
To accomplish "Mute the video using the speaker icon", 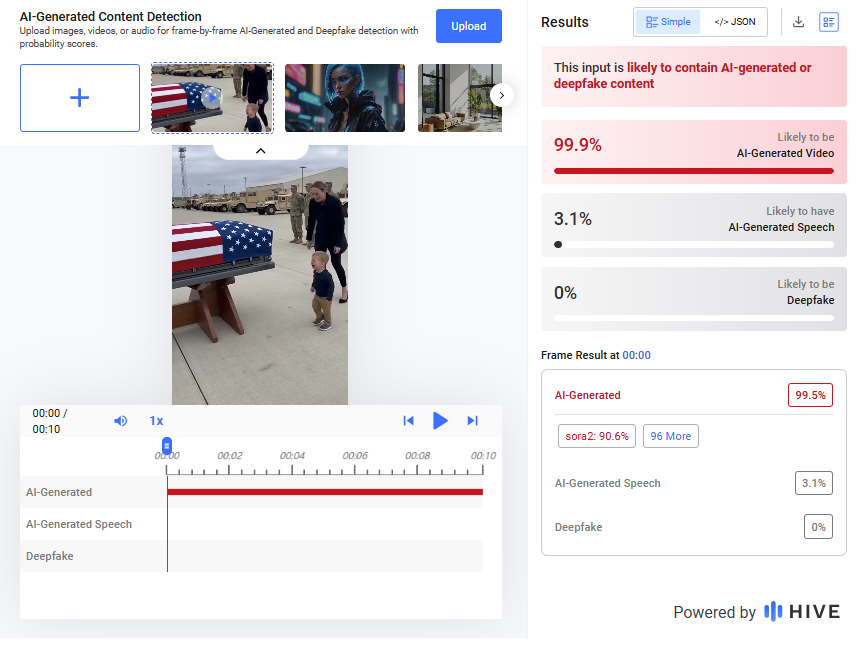I will [121, 421].
